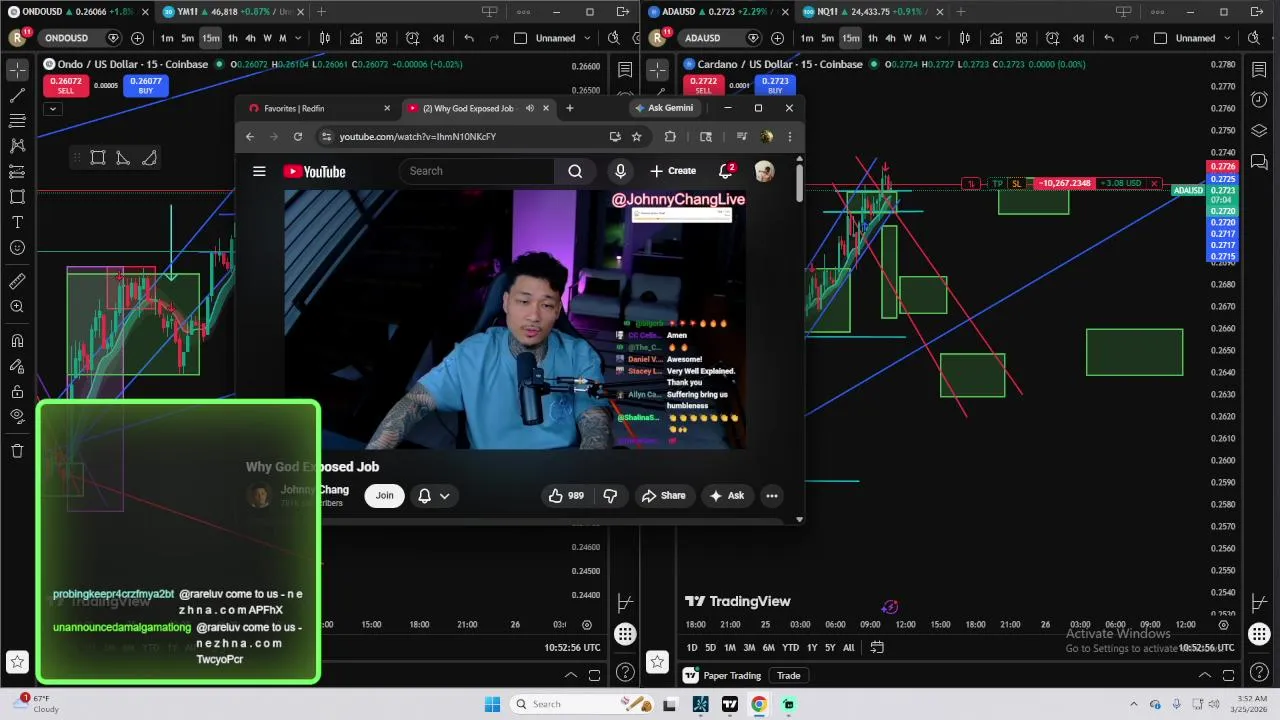The width and height of the screenshot is (1280, 720).
Task: Click the Join button under the video
Action: click(384, 495)
